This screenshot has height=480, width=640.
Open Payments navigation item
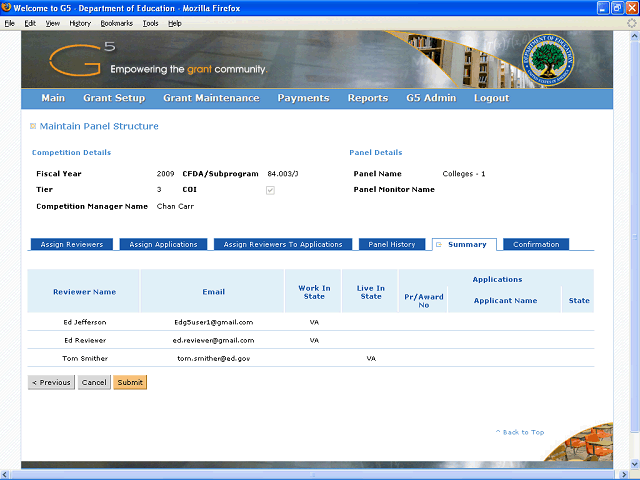pyautogui.click(x=303, y=98)
